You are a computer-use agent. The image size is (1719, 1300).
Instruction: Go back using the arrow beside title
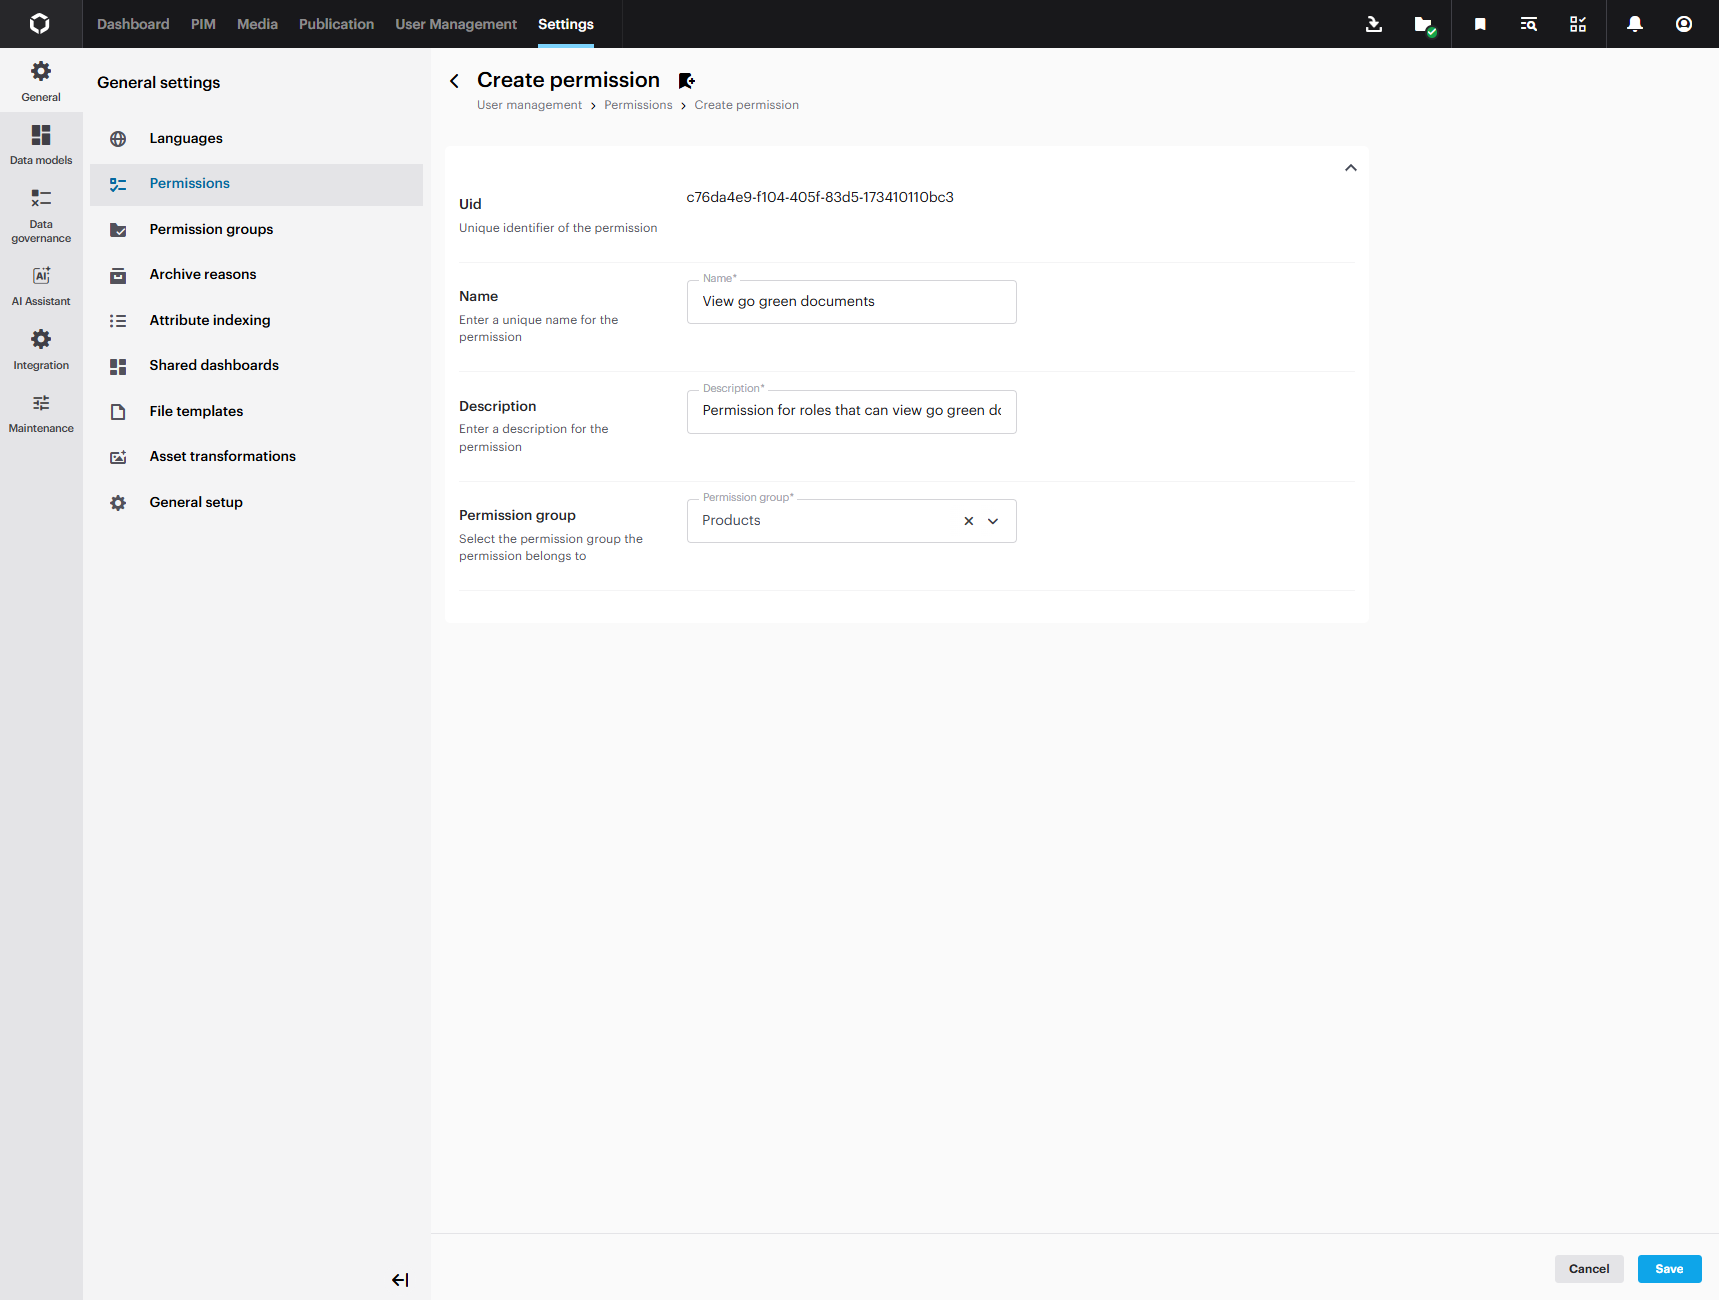[x=455, y=81]
